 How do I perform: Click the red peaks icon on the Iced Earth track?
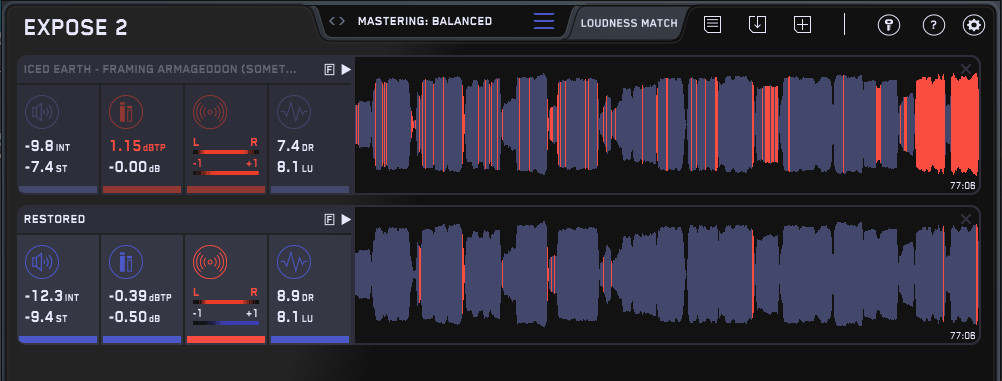coord(126,112)
